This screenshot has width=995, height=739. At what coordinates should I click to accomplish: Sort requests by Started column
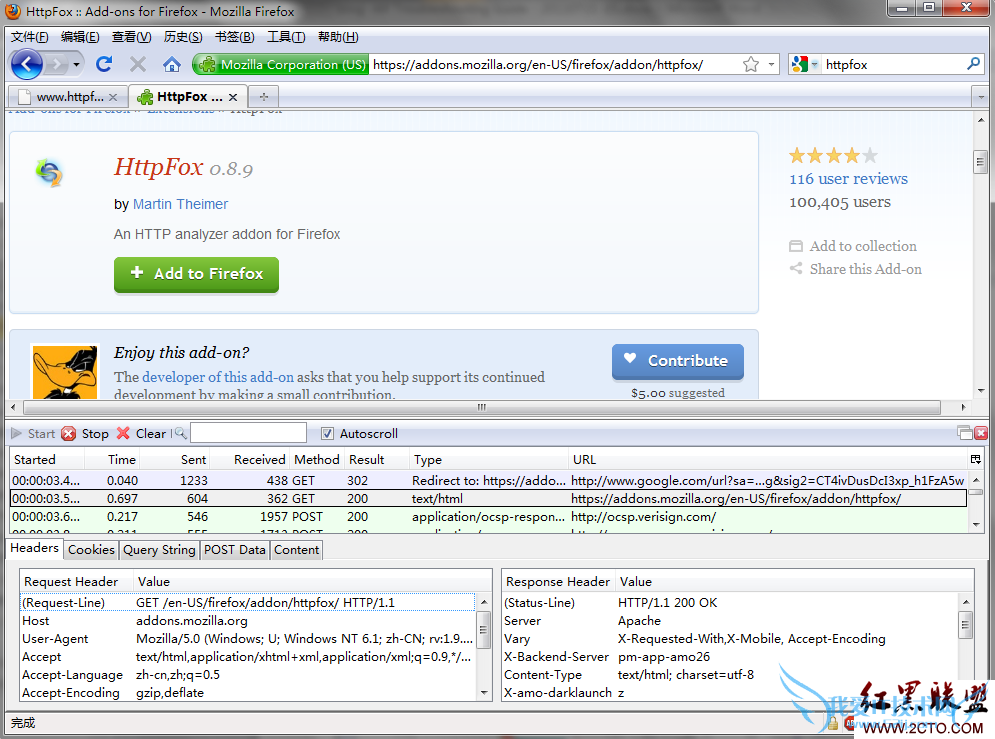[x=47, y=459]
